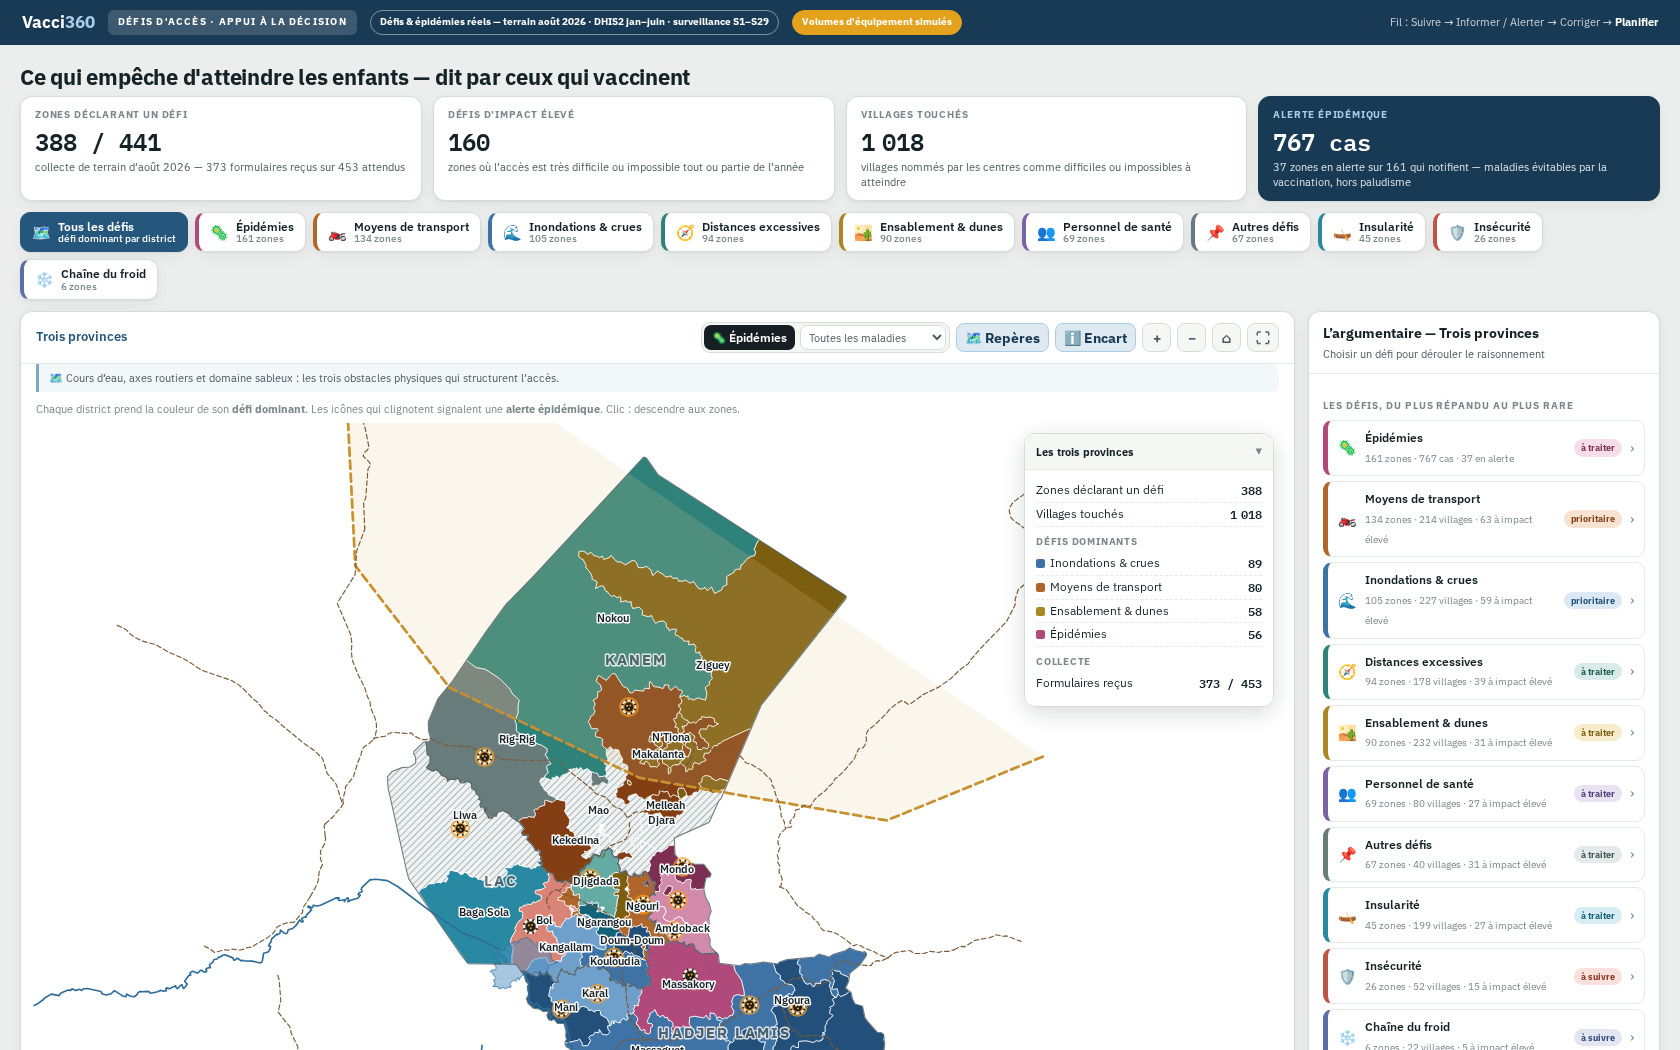Click the 'Zones déclarant un défi' row showing 388
The height and width of the screenshot is (1050, 1680).
1149,490
